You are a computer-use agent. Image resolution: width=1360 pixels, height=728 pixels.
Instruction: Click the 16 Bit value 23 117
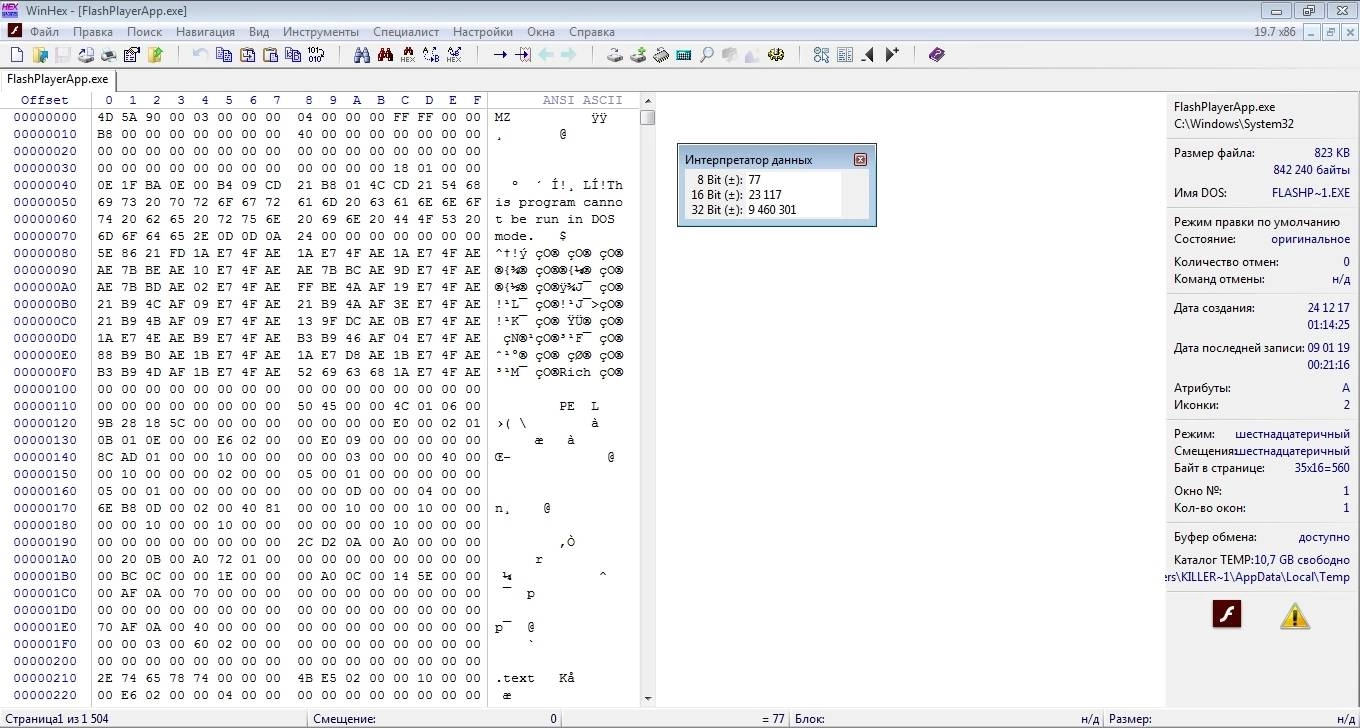765,195
